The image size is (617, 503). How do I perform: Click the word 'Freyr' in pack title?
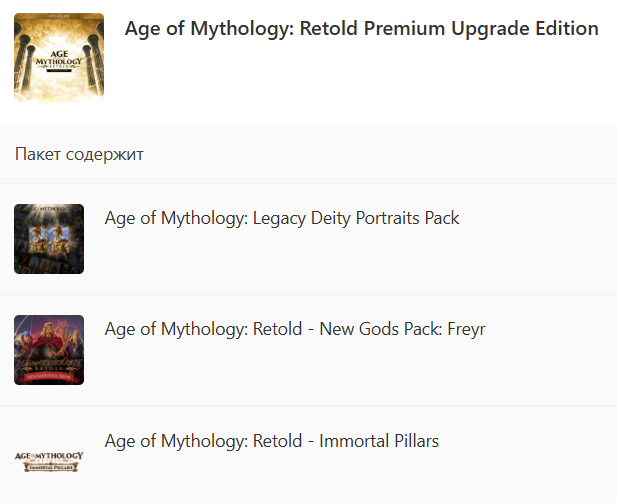pyautogui.click(x=466, y=329)
